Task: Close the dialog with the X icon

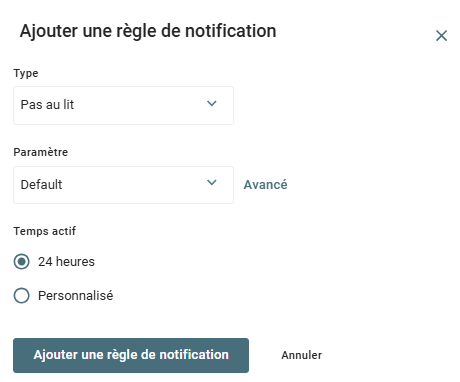Action: (x=441, y=35)
